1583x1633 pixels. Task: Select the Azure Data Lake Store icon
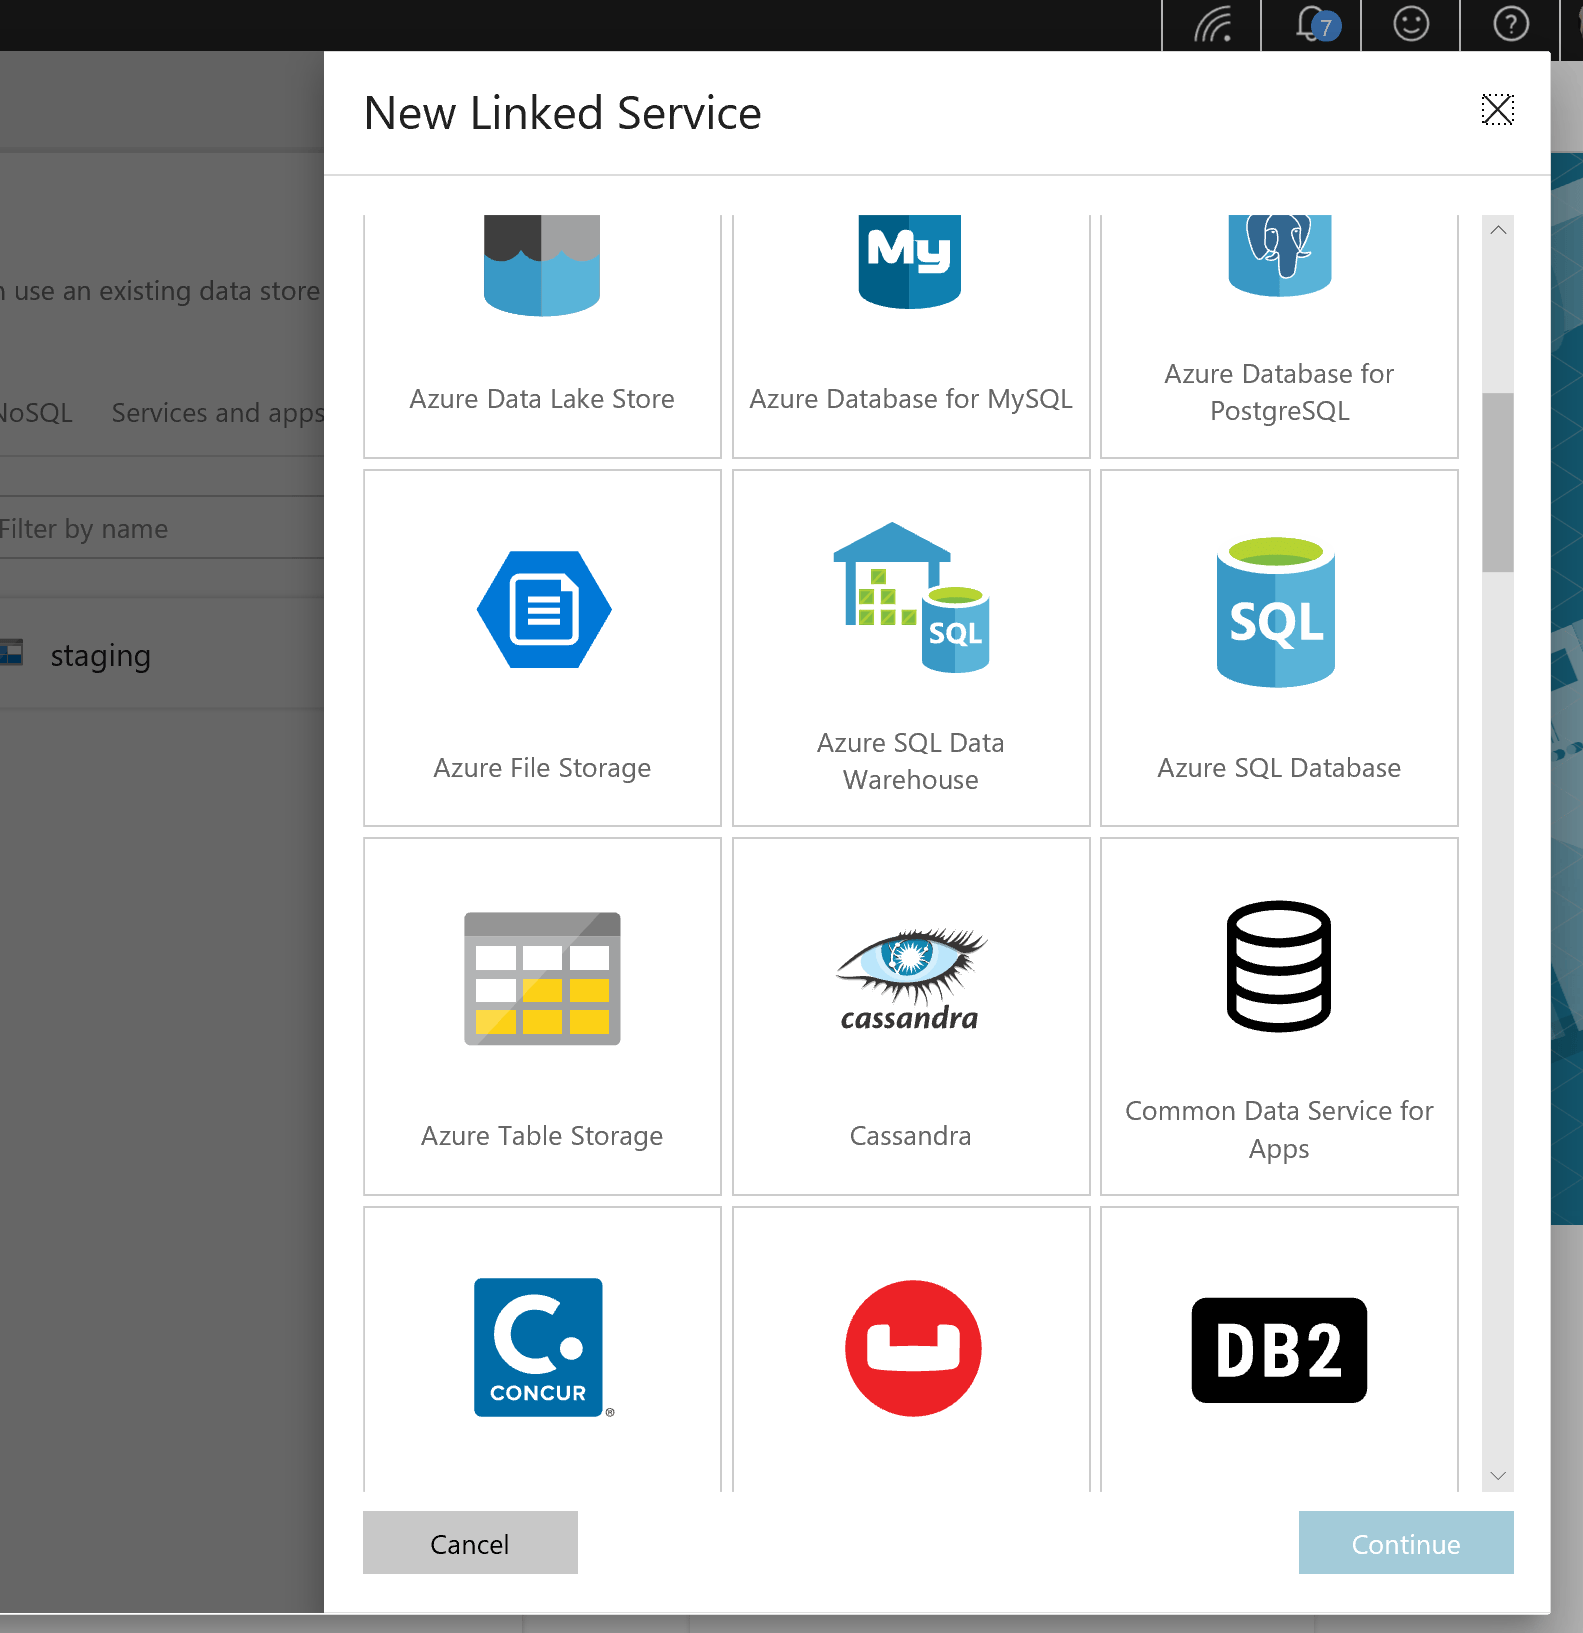pos(542,265)
